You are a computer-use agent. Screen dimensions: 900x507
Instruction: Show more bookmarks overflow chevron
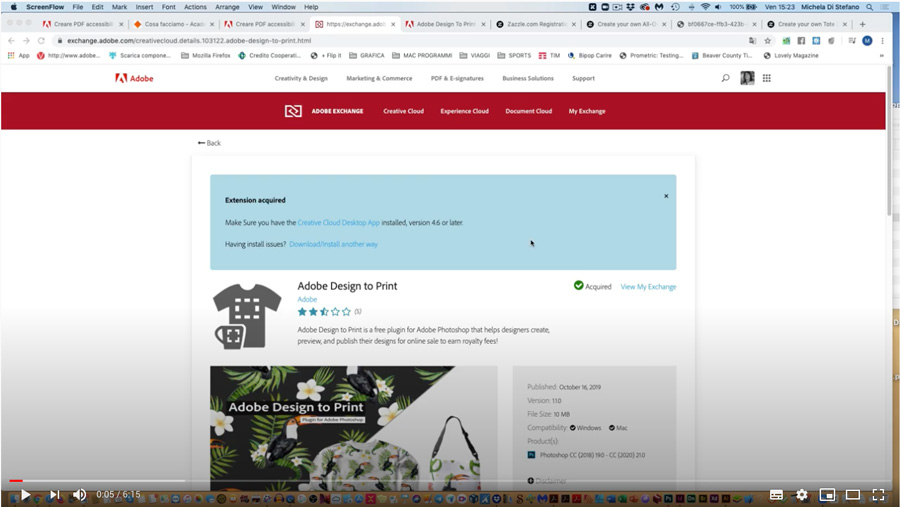[x=882, y=56]
